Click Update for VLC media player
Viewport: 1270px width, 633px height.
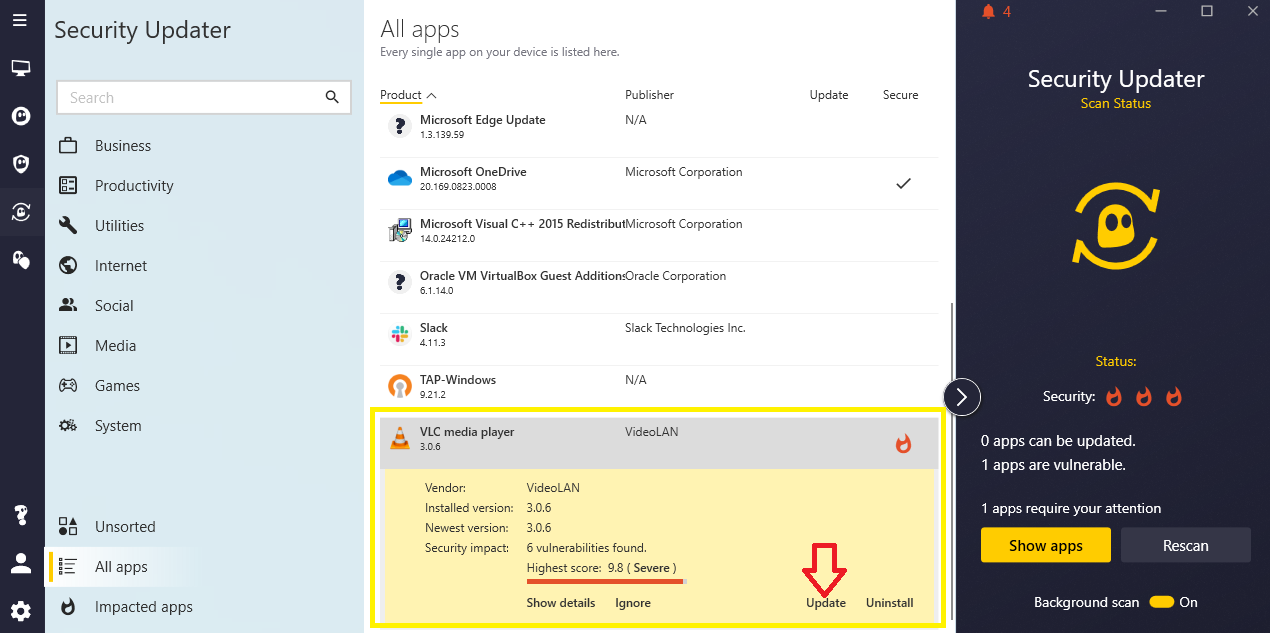pyautogui.click(x=826, y=603)
